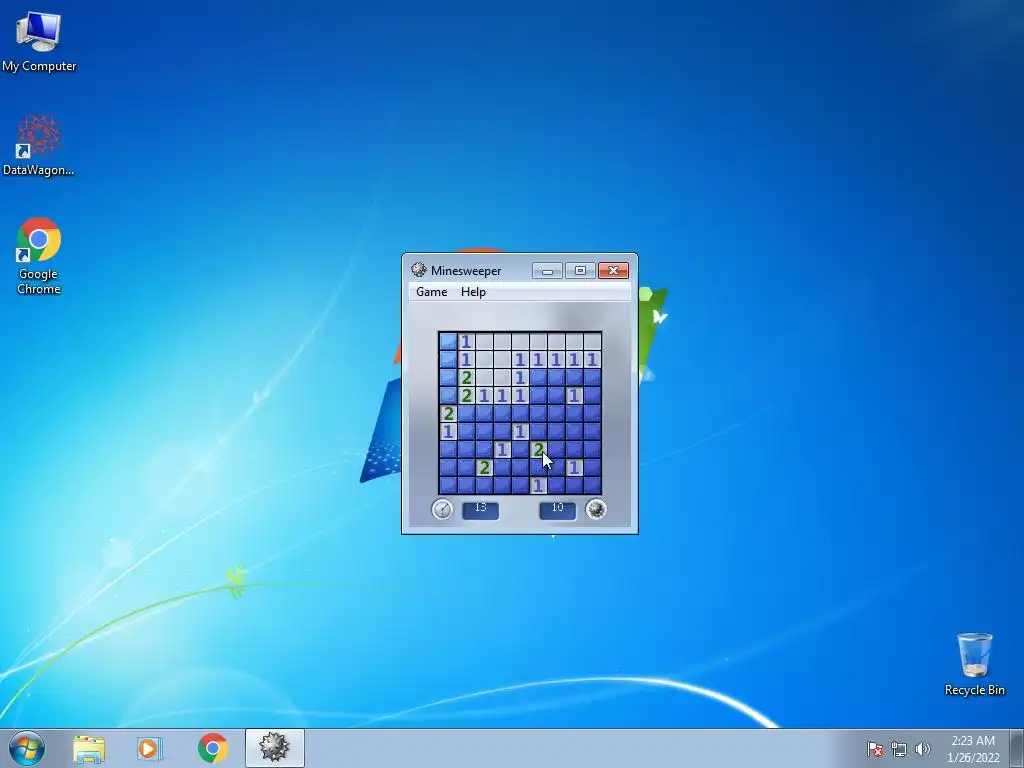Click the mine icon beside the mine counter
The image size is (1024, 768).
click(x=596, y=509)
